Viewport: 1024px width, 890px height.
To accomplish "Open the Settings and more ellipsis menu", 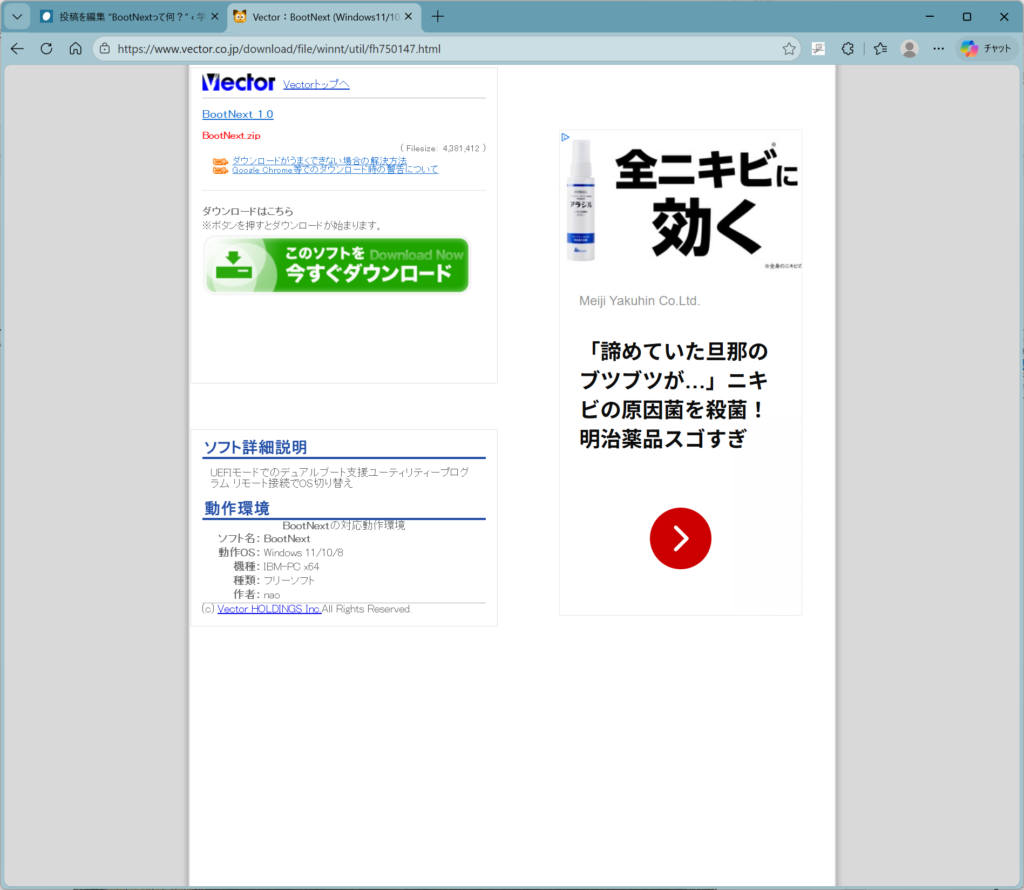I will tap(938, 48).
